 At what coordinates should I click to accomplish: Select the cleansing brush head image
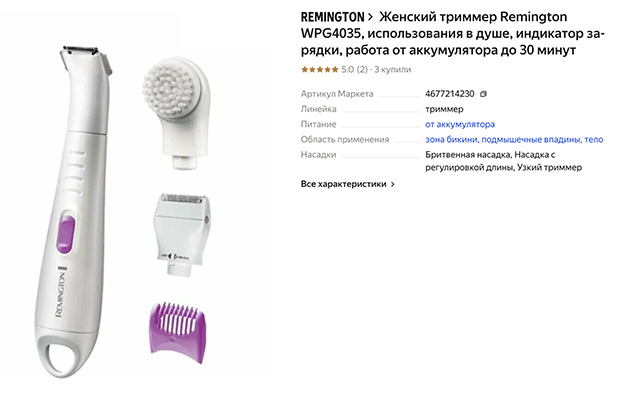click(177, 112)
